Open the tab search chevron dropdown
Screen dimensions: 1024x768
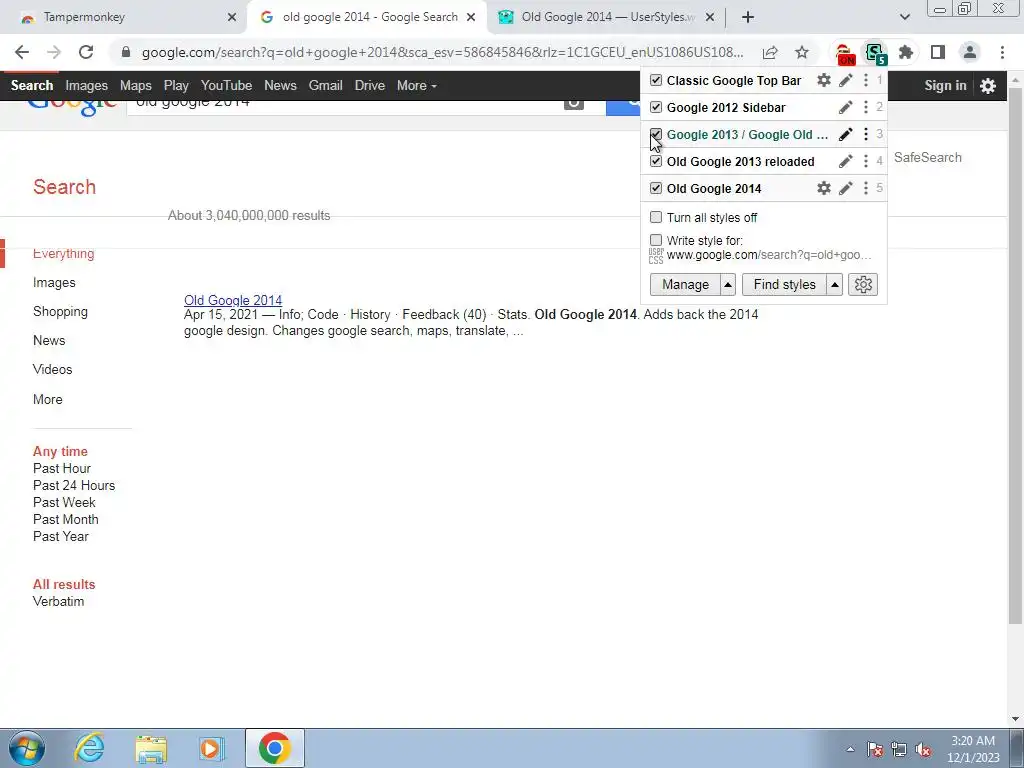click(904, 17)
